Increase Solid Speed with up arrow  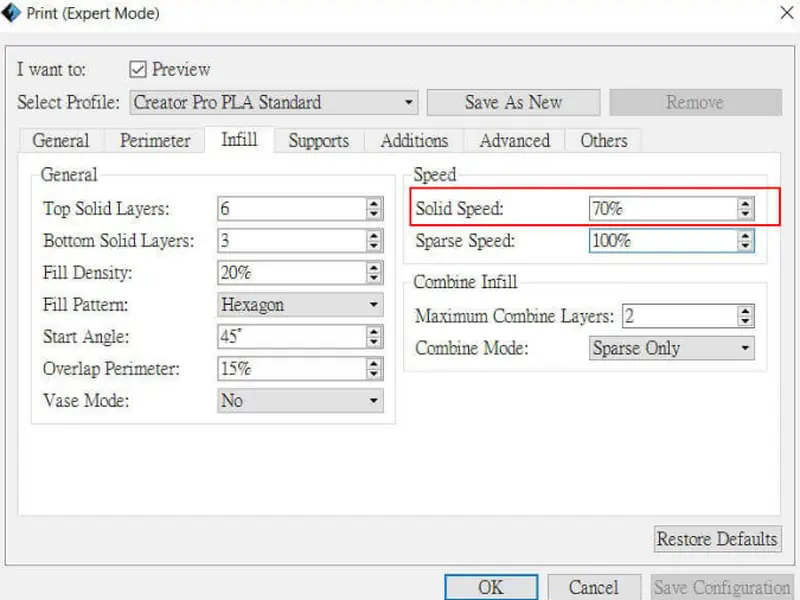pos(744,204)
